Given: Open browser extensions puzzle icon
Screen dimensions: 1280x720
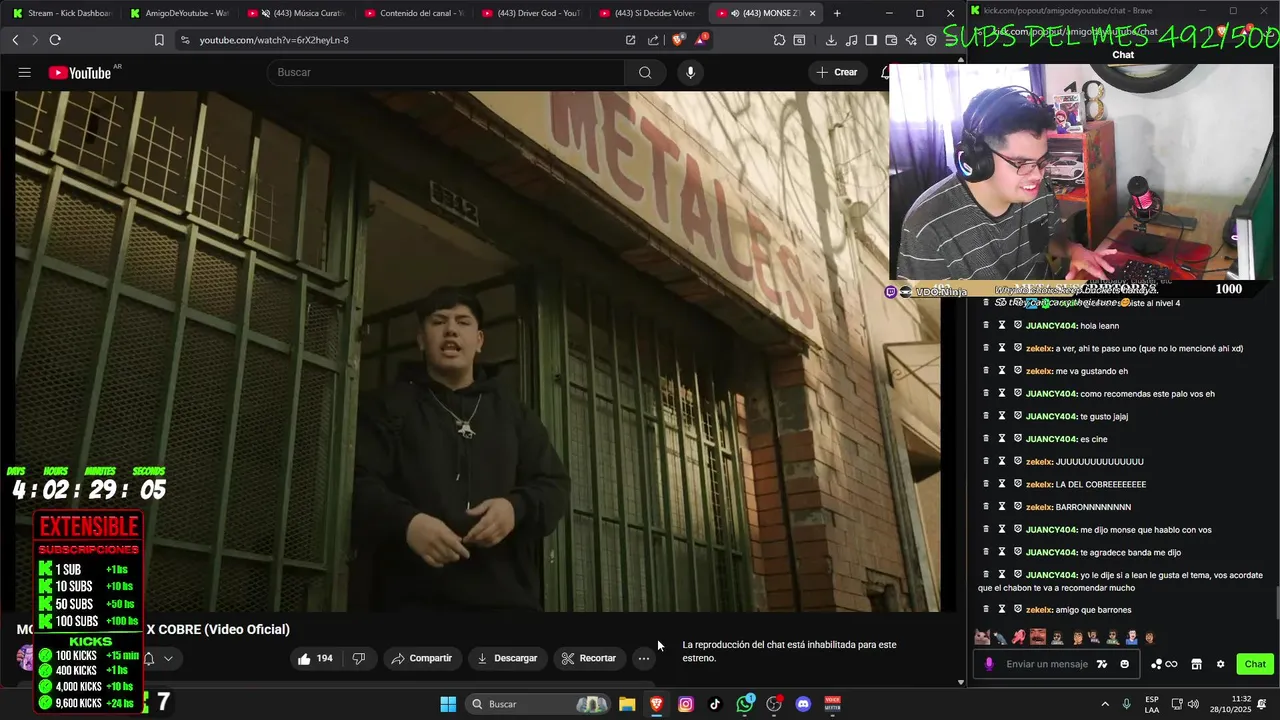Looking at the screenshot, I should point(779,40).
